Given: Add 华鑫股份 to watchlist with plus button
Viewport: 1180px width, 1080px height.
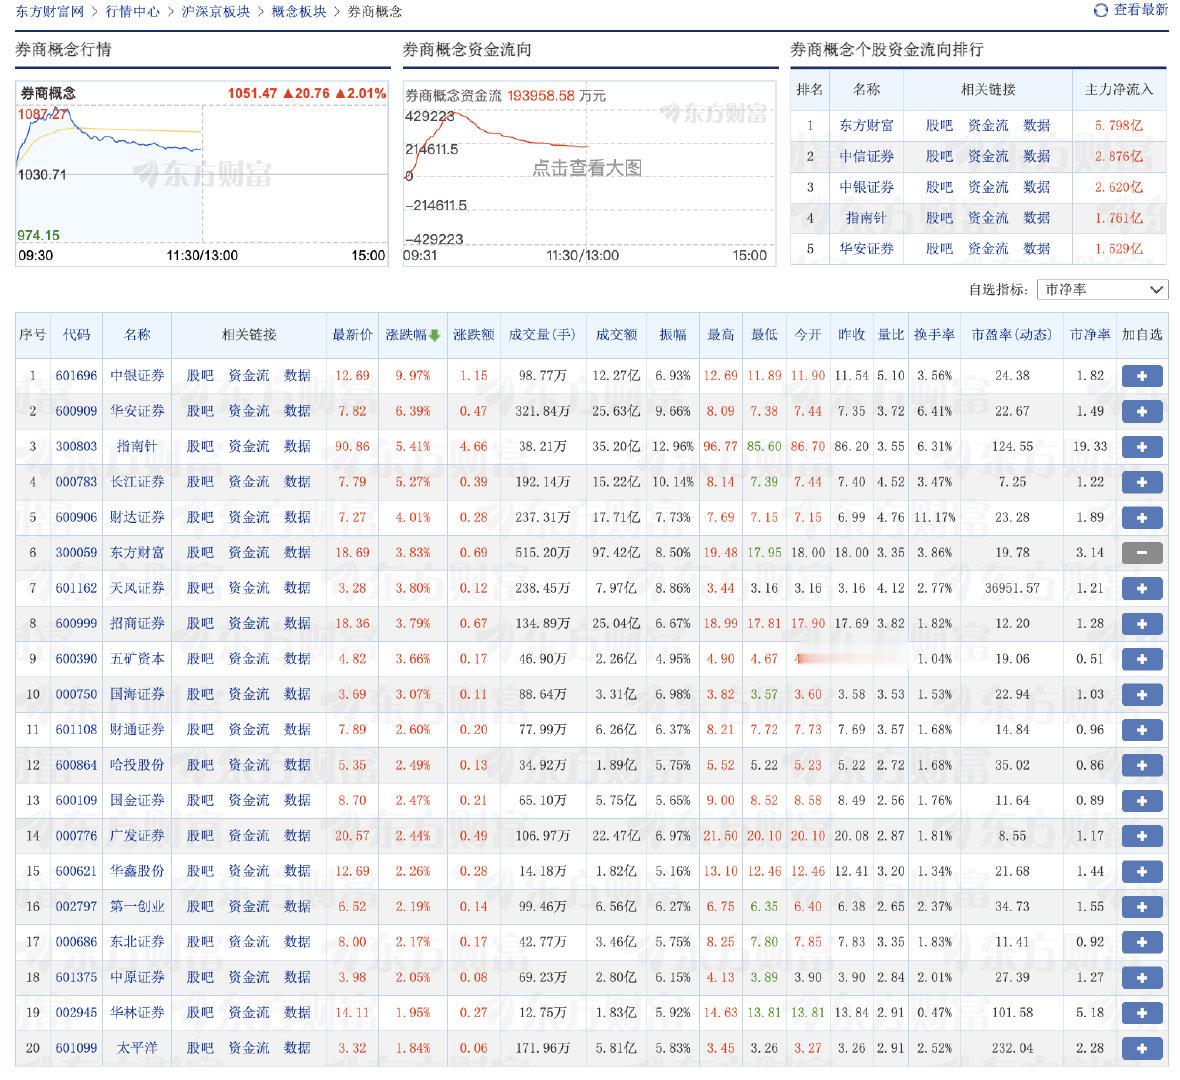Looking at the screenshot, I should pyautogui.click(x=1142, y=871).
